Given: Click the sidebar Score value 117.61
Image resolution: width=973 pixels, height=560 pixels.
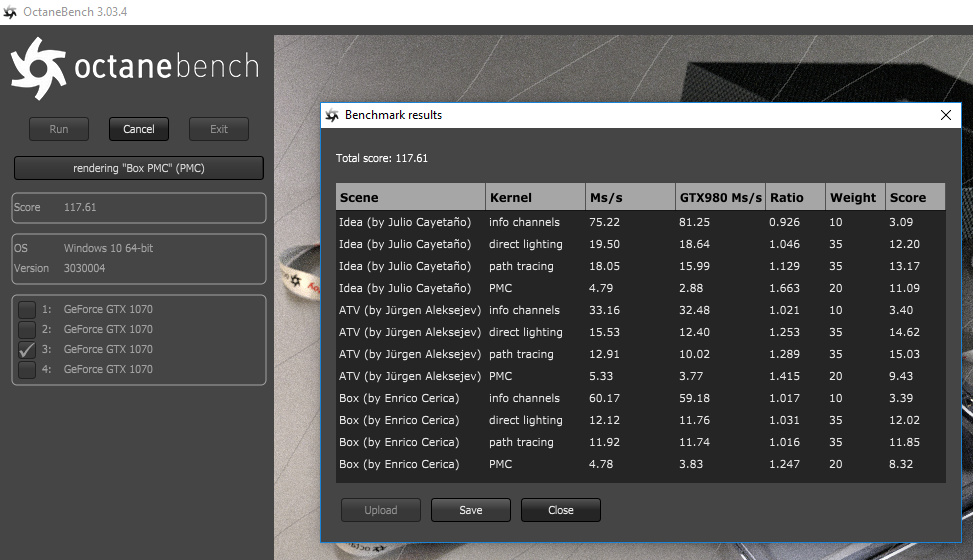Looking at the screenshot, I should (x=80, y=207).
